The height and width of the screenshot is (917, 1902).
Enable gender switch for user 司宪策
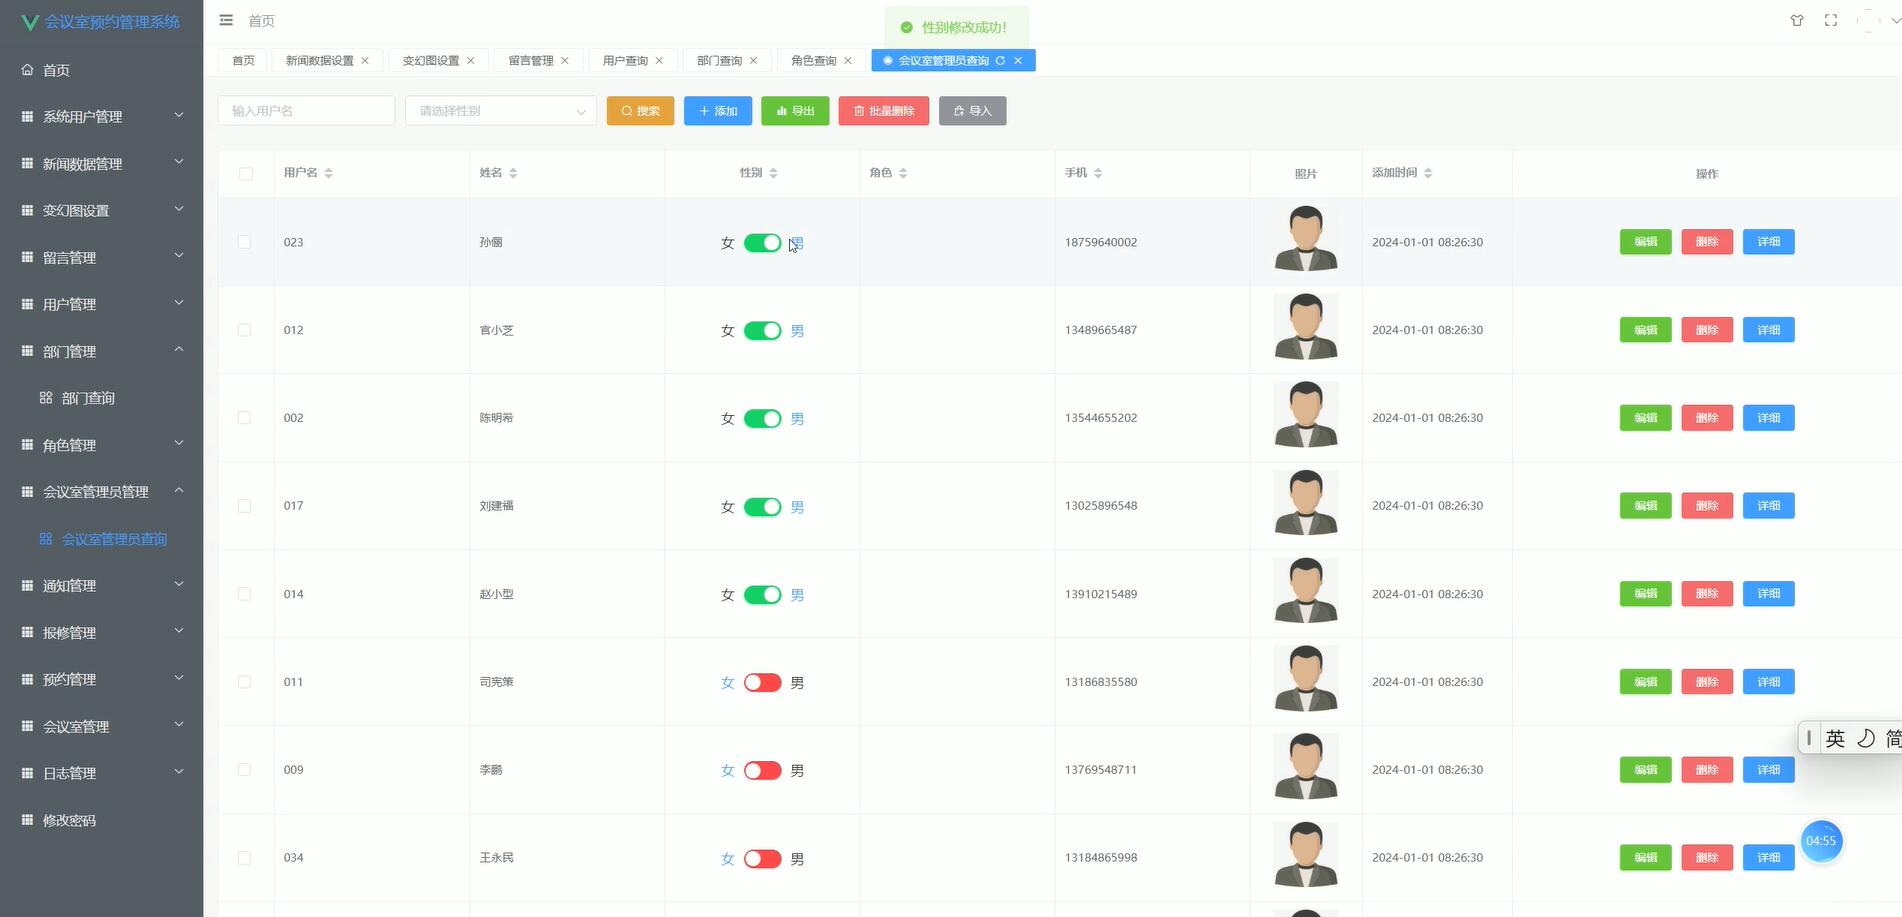[762, 682]
